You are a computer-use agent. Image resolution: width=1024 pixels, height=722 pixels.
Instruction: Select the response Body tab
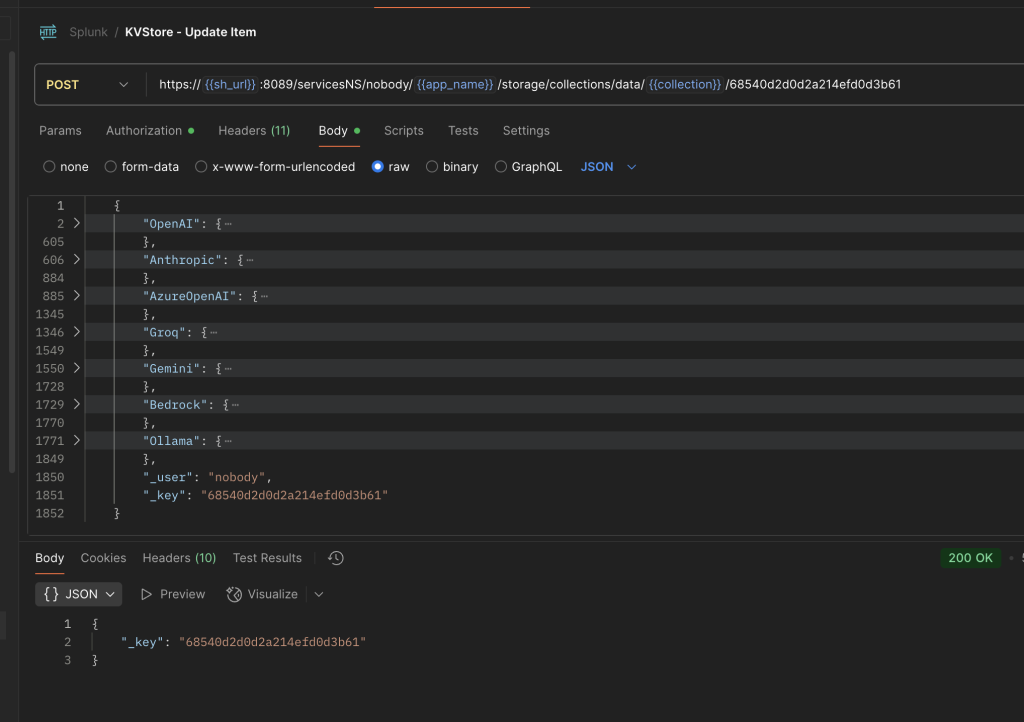[x=50, y=558]
